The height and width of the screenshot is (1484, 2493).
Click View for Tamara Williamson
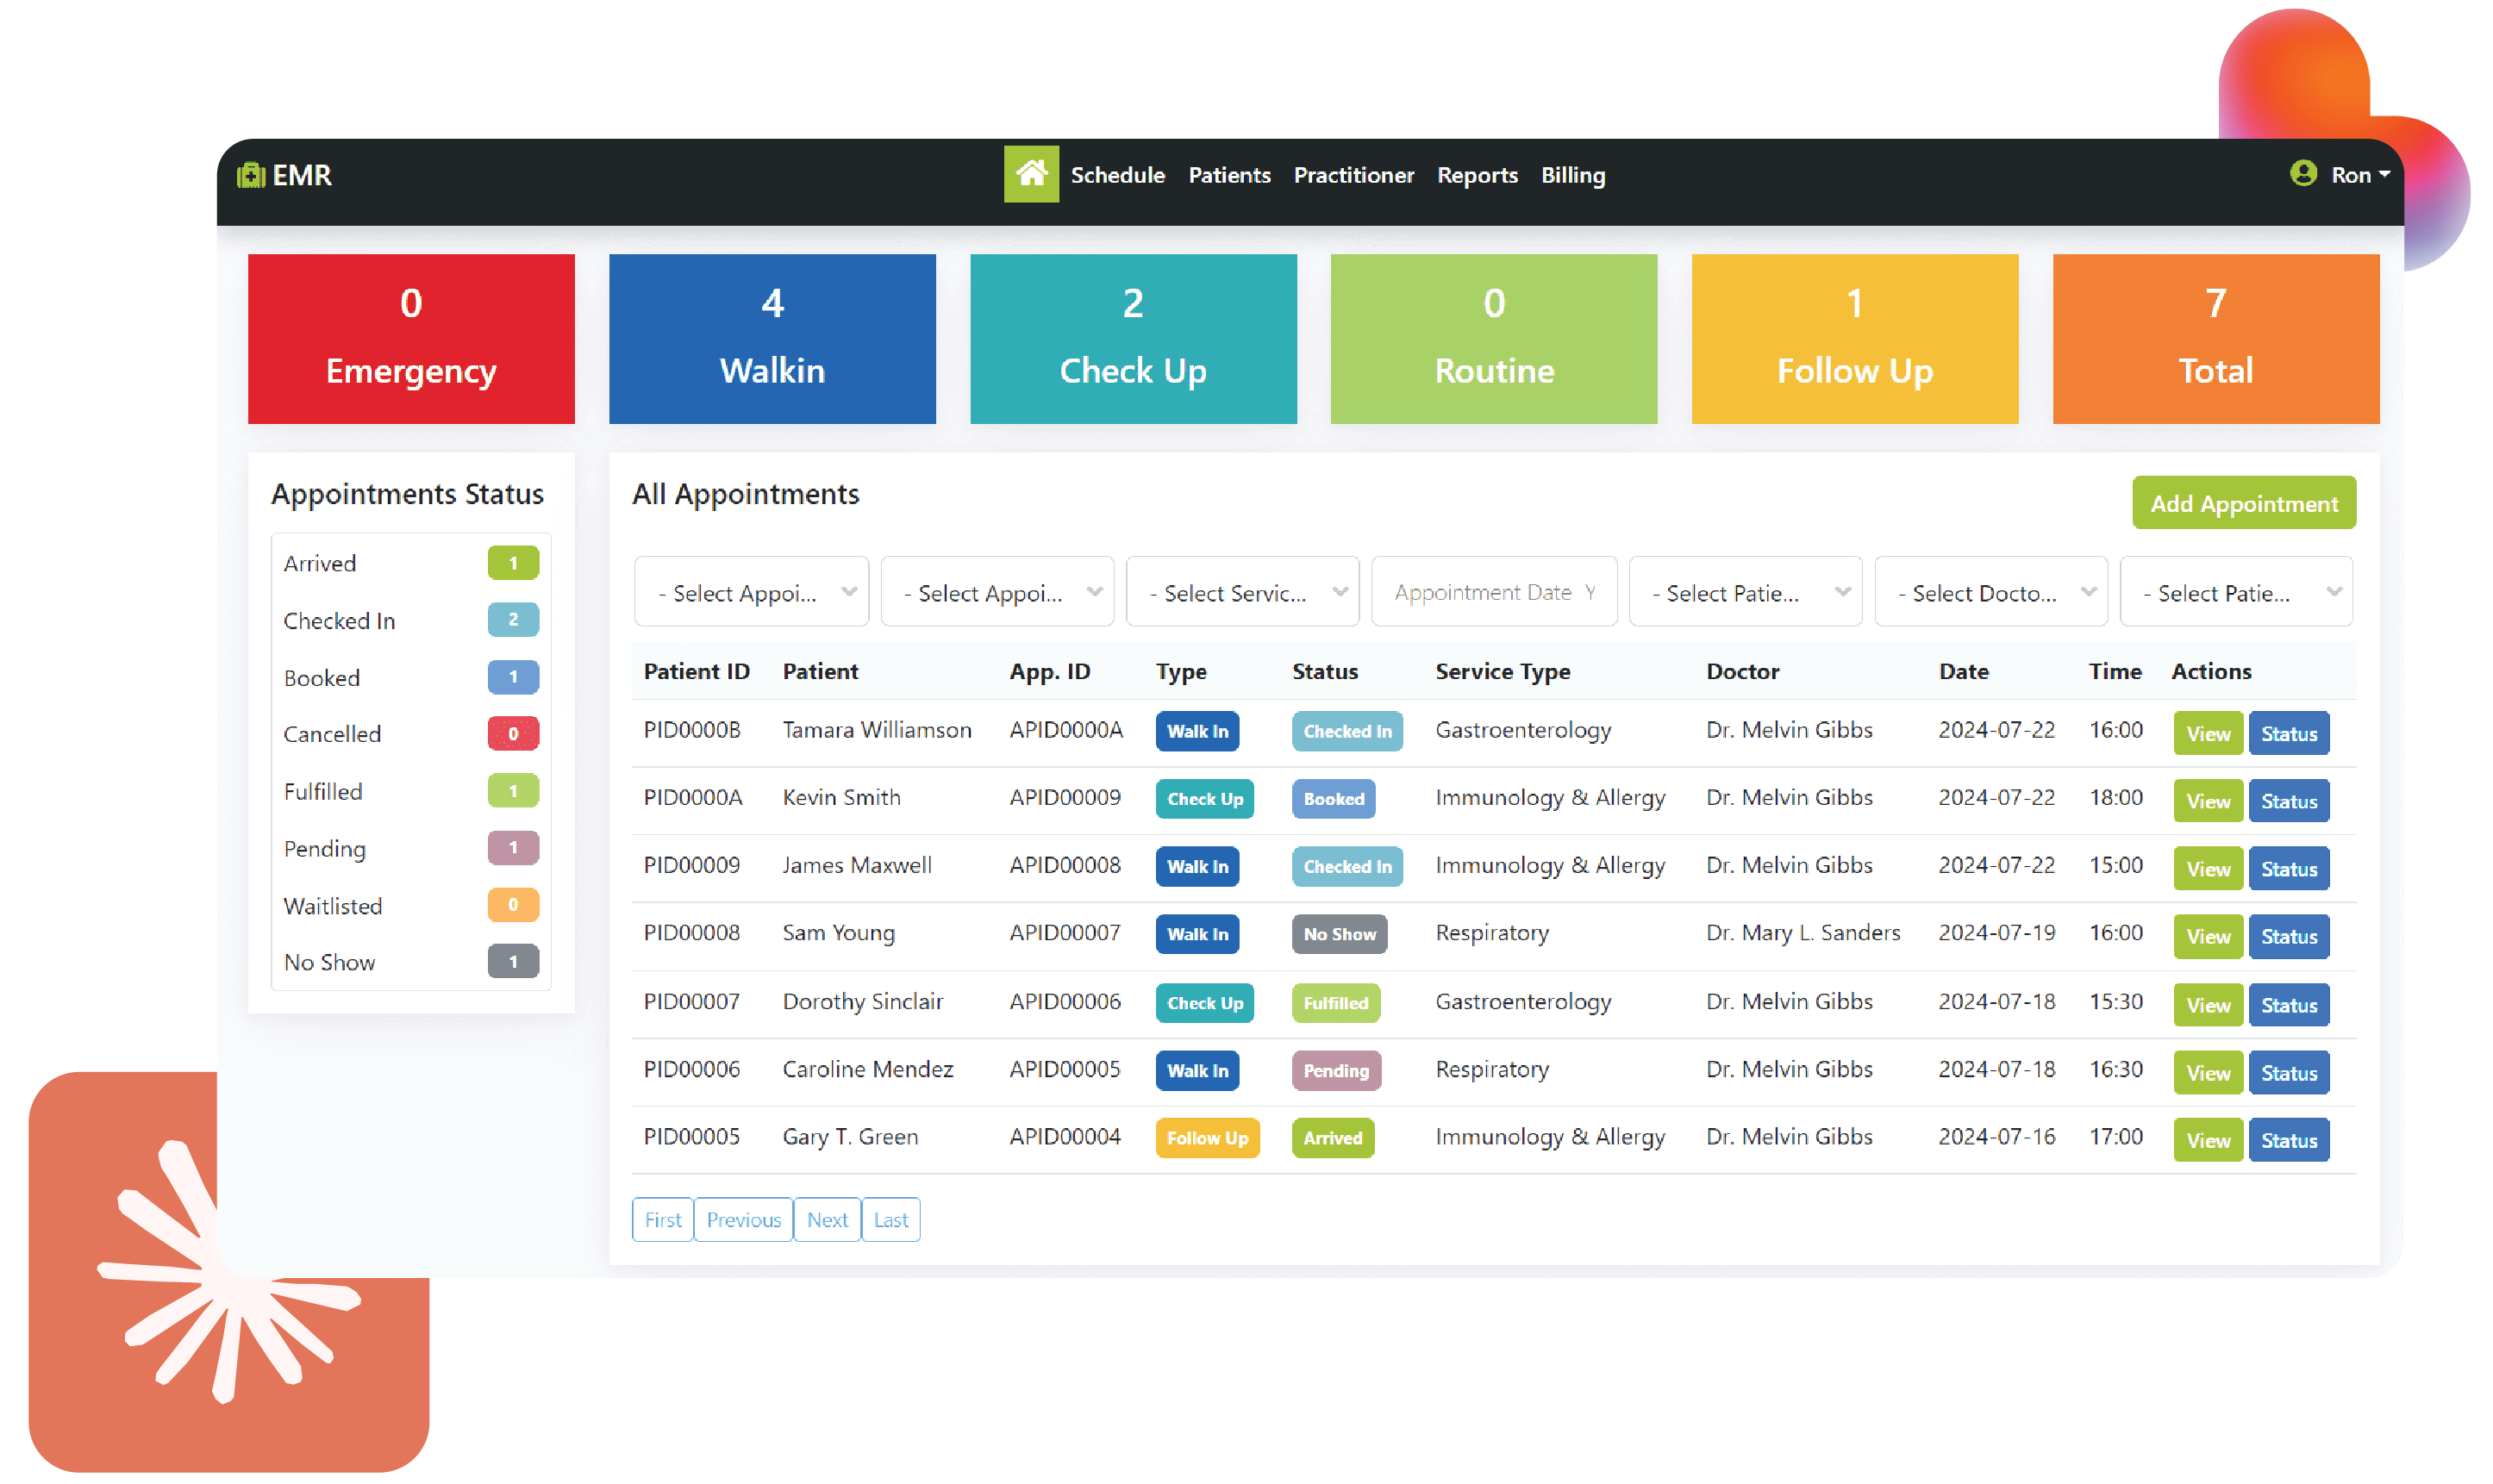pos(2207,733)
